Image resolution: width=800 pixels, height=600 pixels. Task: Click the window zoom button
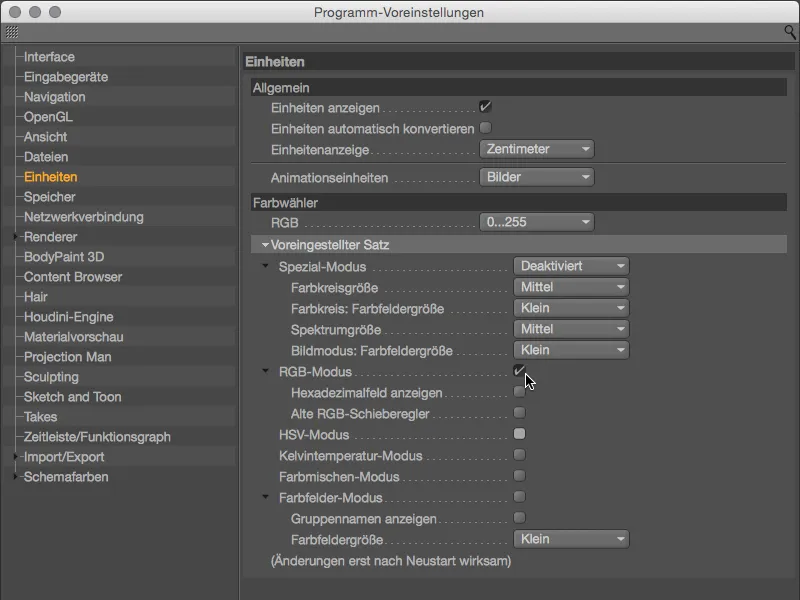(x=55, y=12)
